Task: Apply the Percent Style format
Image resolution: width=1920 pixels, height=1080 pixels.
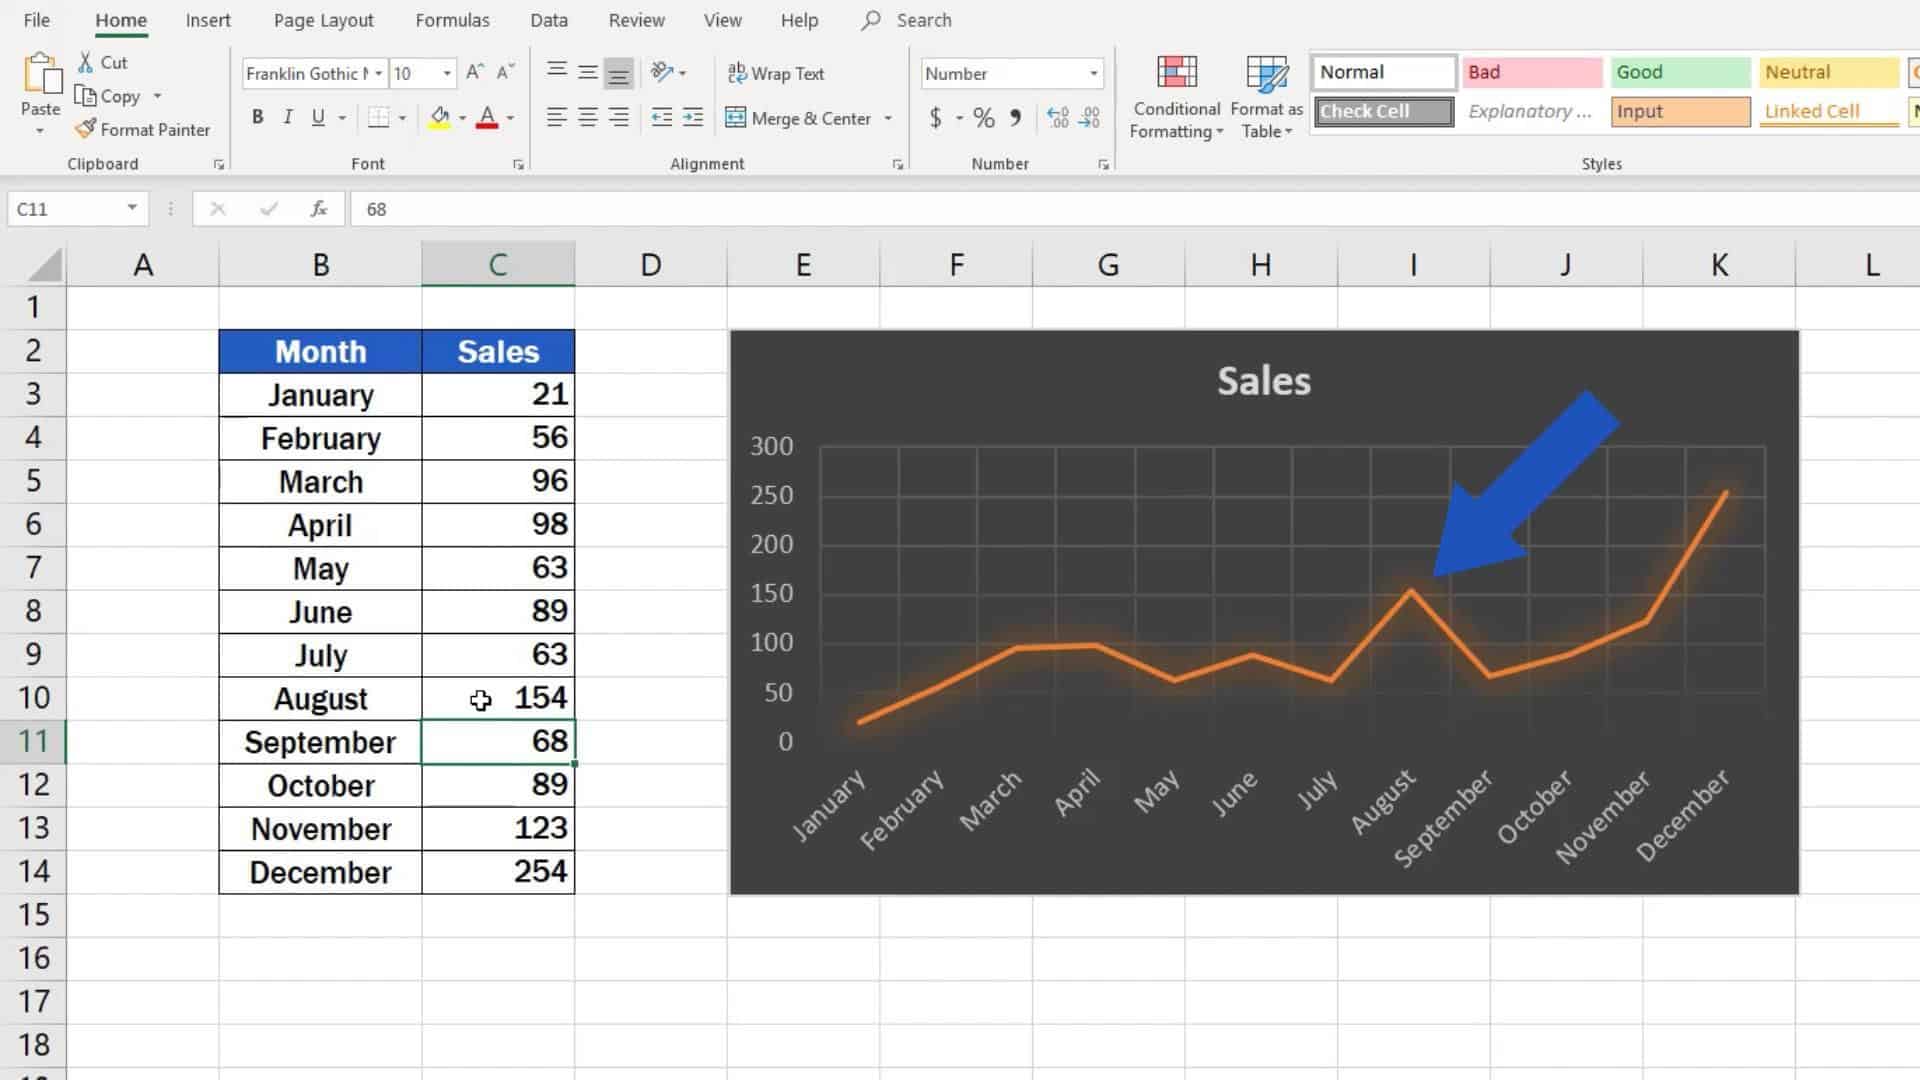Action: (x=983, y=117)
